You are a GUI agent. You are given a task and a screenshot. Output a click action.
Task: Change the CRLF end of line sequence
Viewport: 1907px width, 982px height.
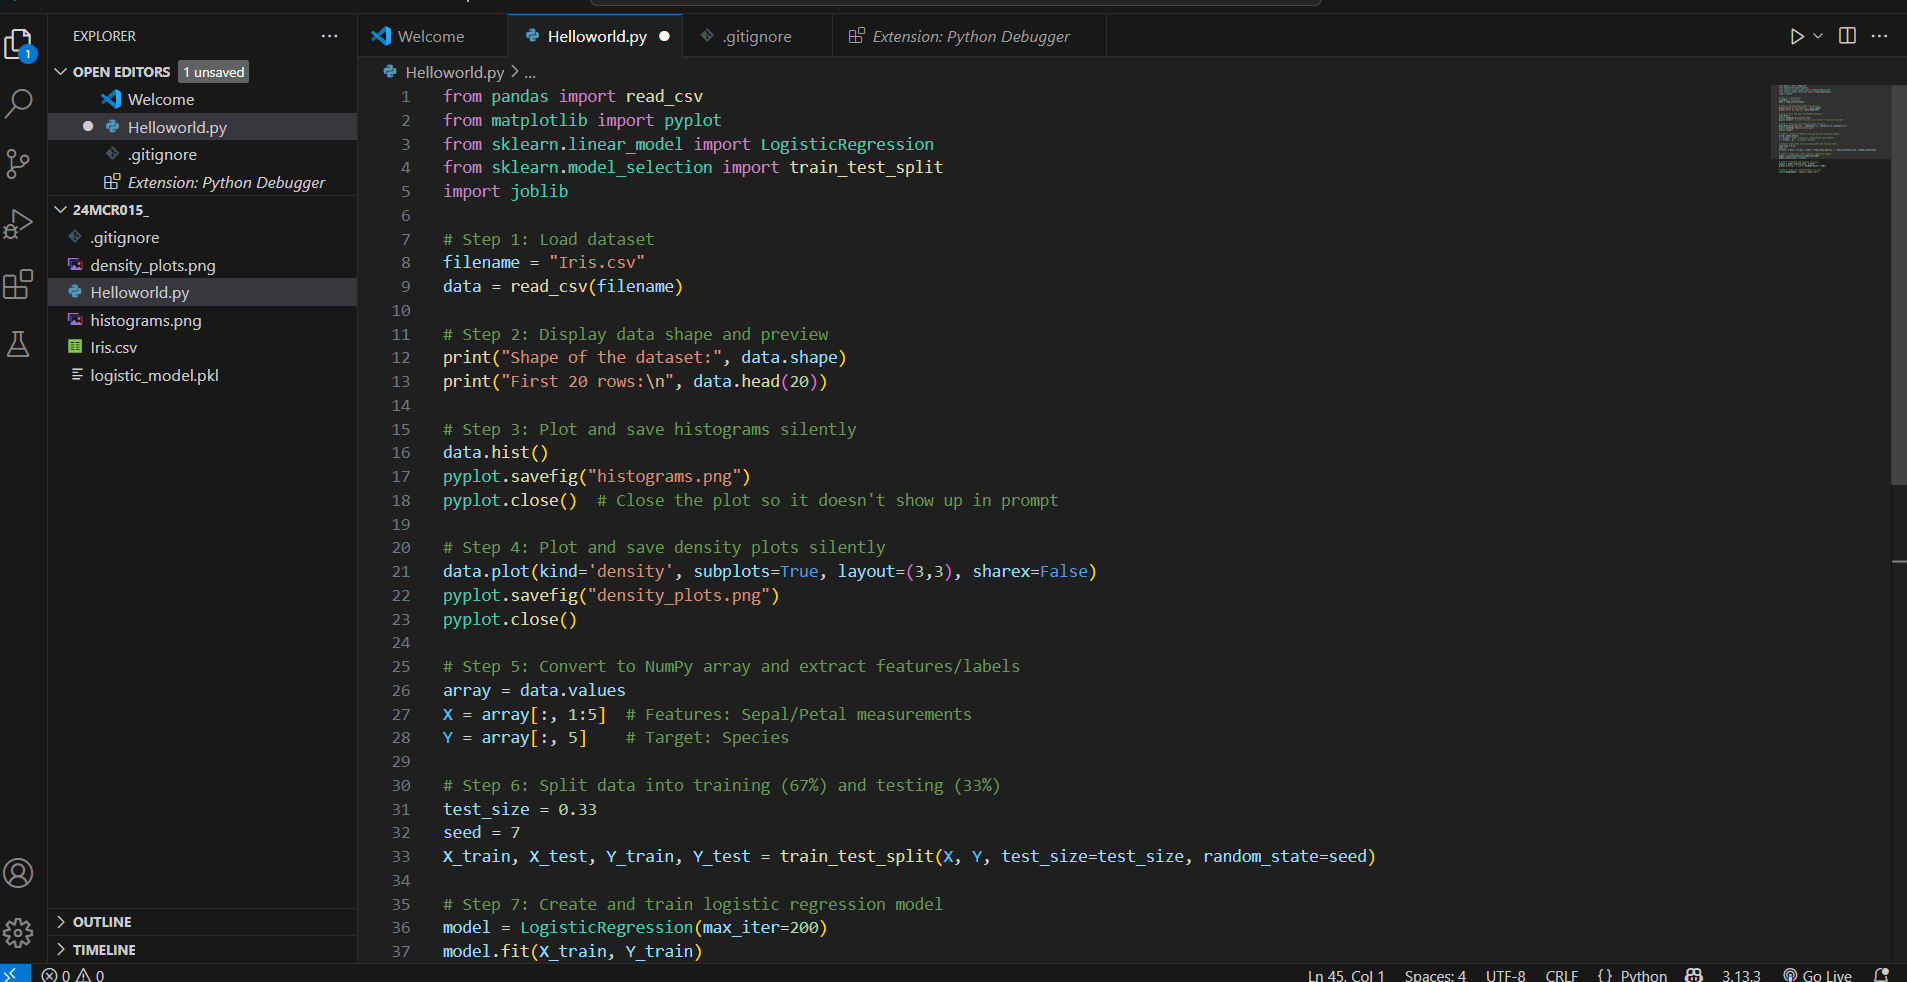[1561, 975]
